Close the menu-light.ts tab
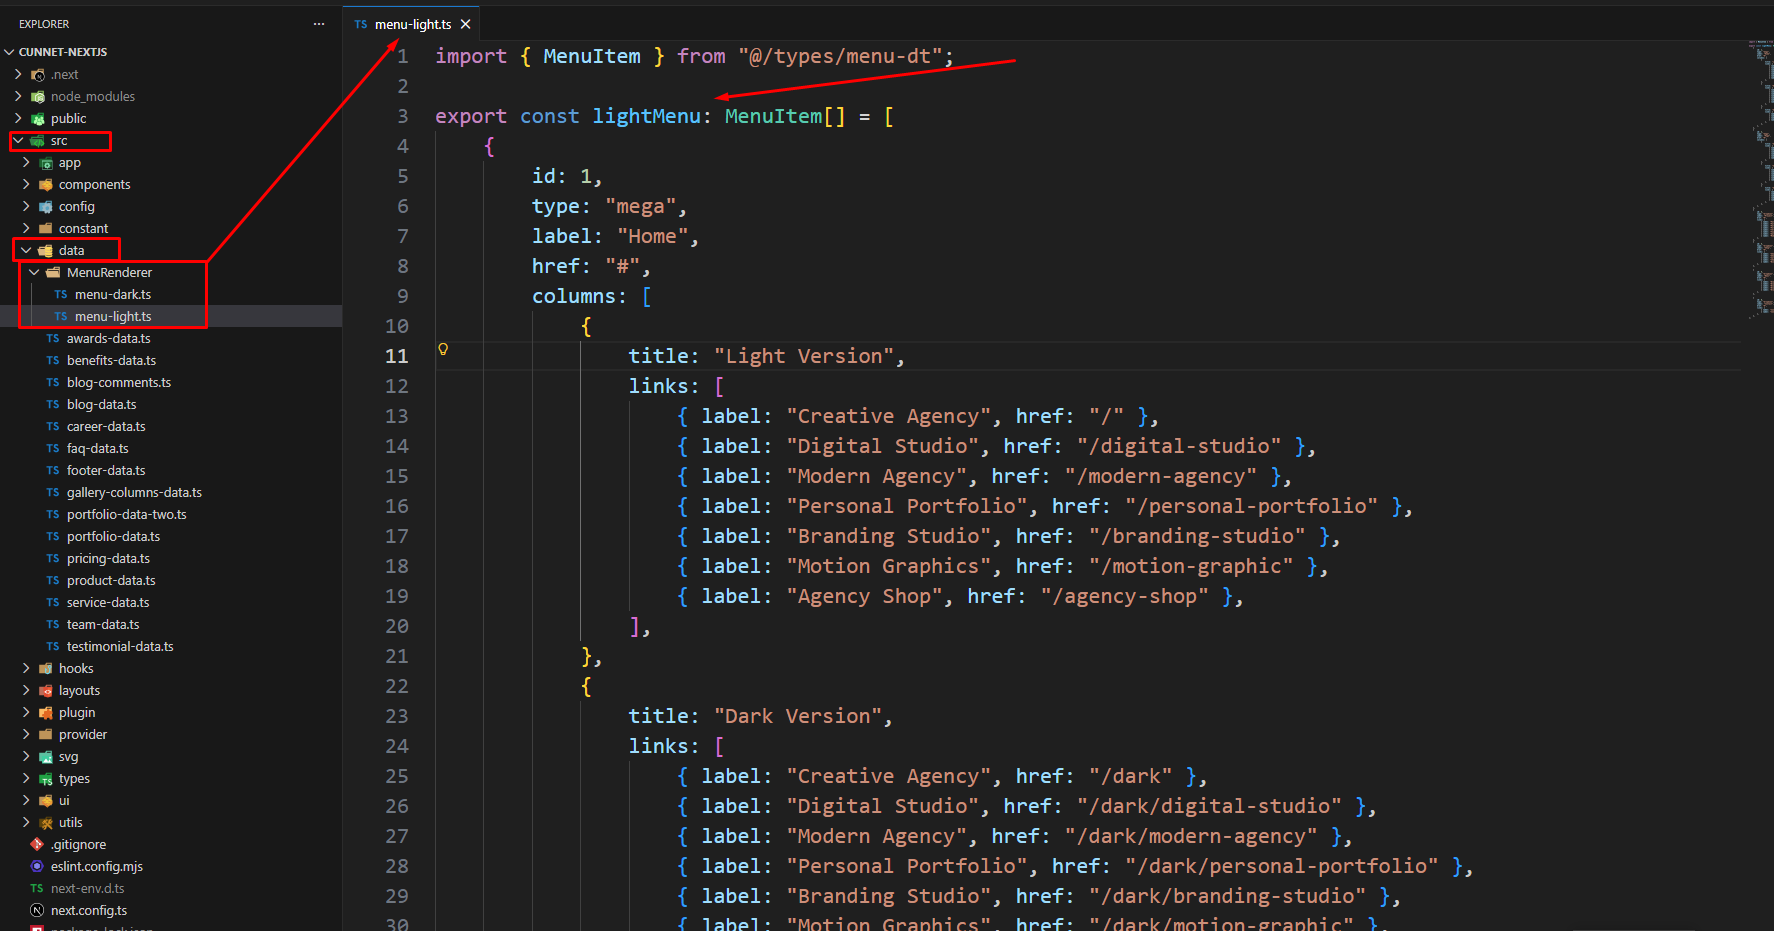Screen dimensions: 1774x931 pyautogui.click(x=465, y=22)
